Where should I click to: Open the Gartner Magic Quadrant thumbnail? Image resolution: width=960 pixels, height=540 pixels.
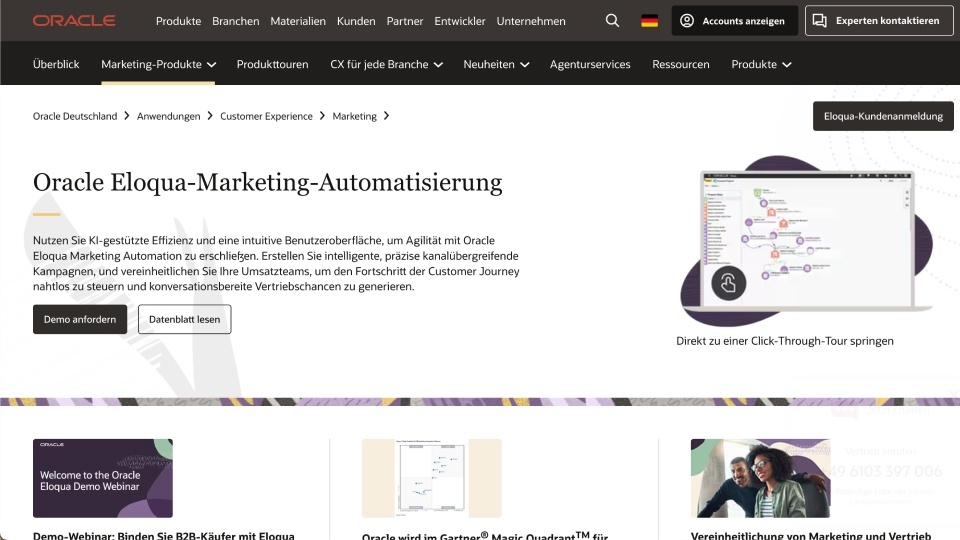(x=432, y=478)
